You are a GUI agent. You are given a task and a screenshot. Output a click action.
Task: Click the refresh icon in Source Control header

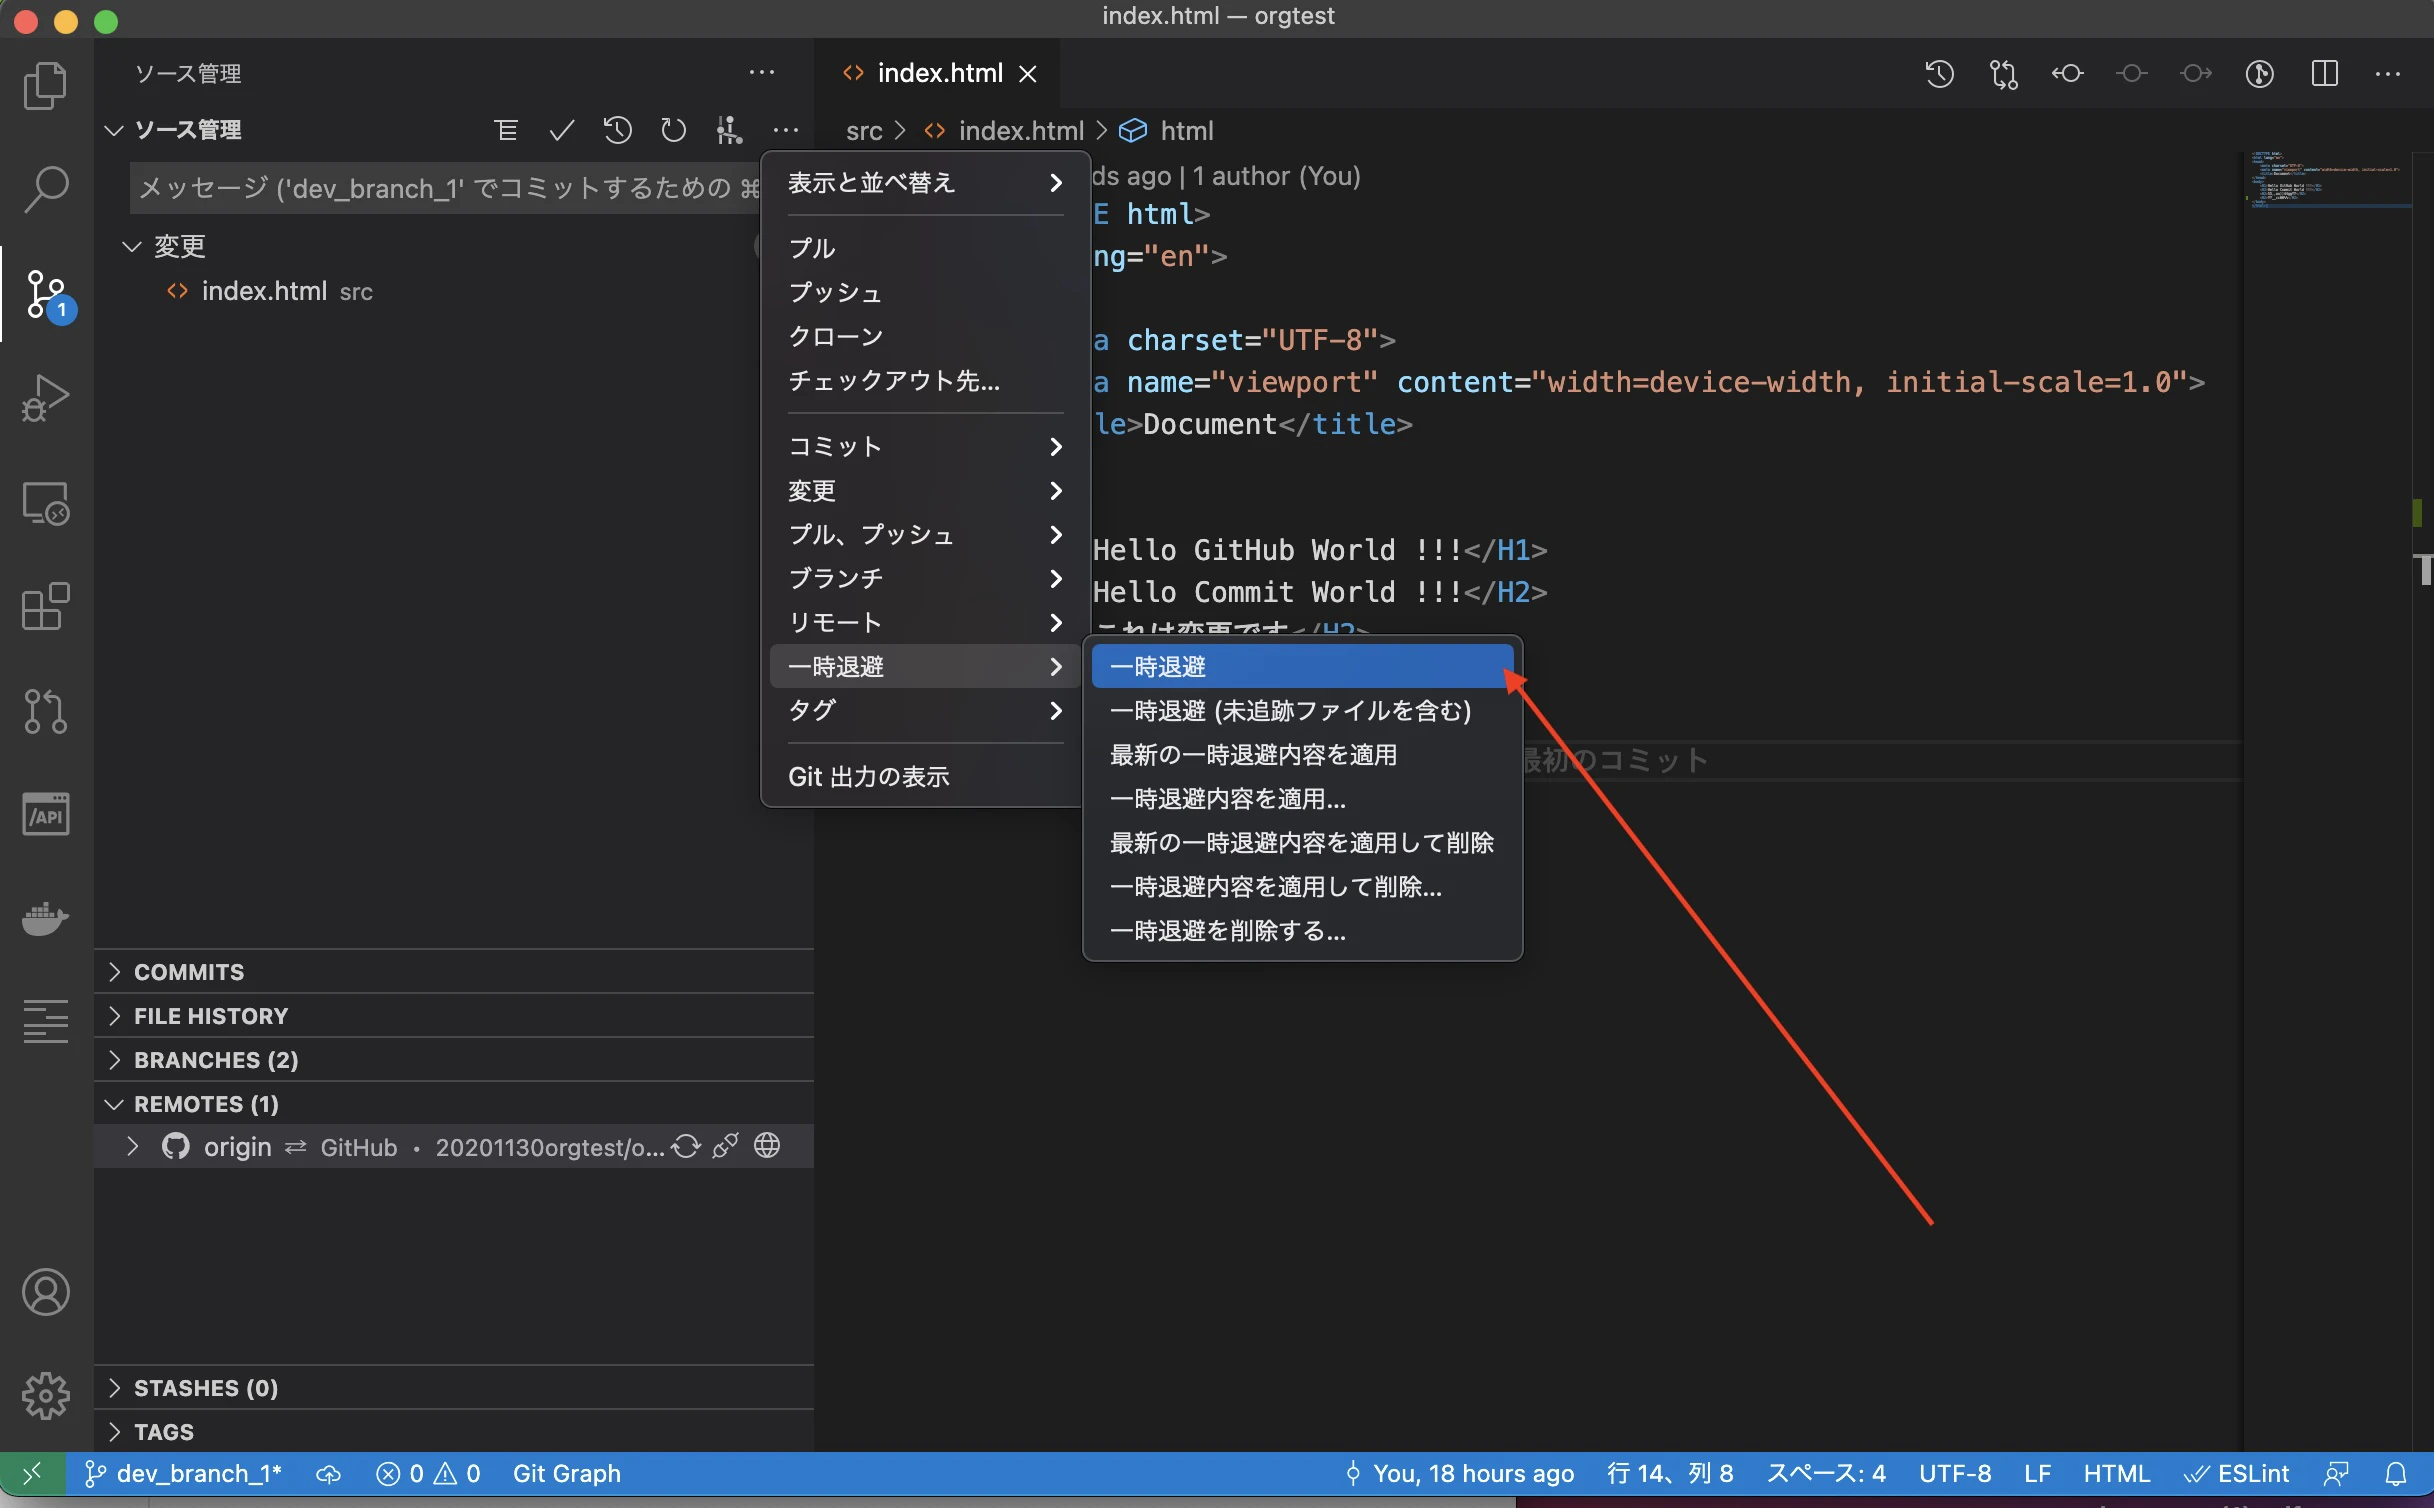point(674,130)
